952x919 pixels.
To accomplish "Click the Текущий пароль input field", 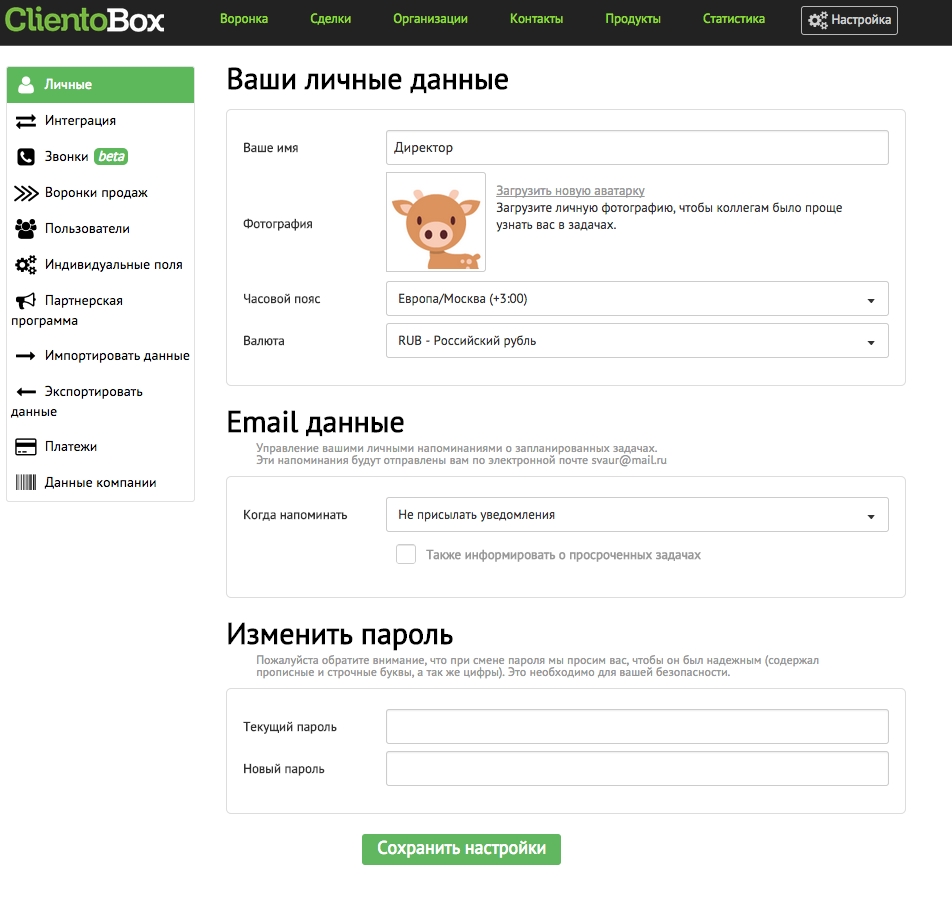I will click(637, 727).
